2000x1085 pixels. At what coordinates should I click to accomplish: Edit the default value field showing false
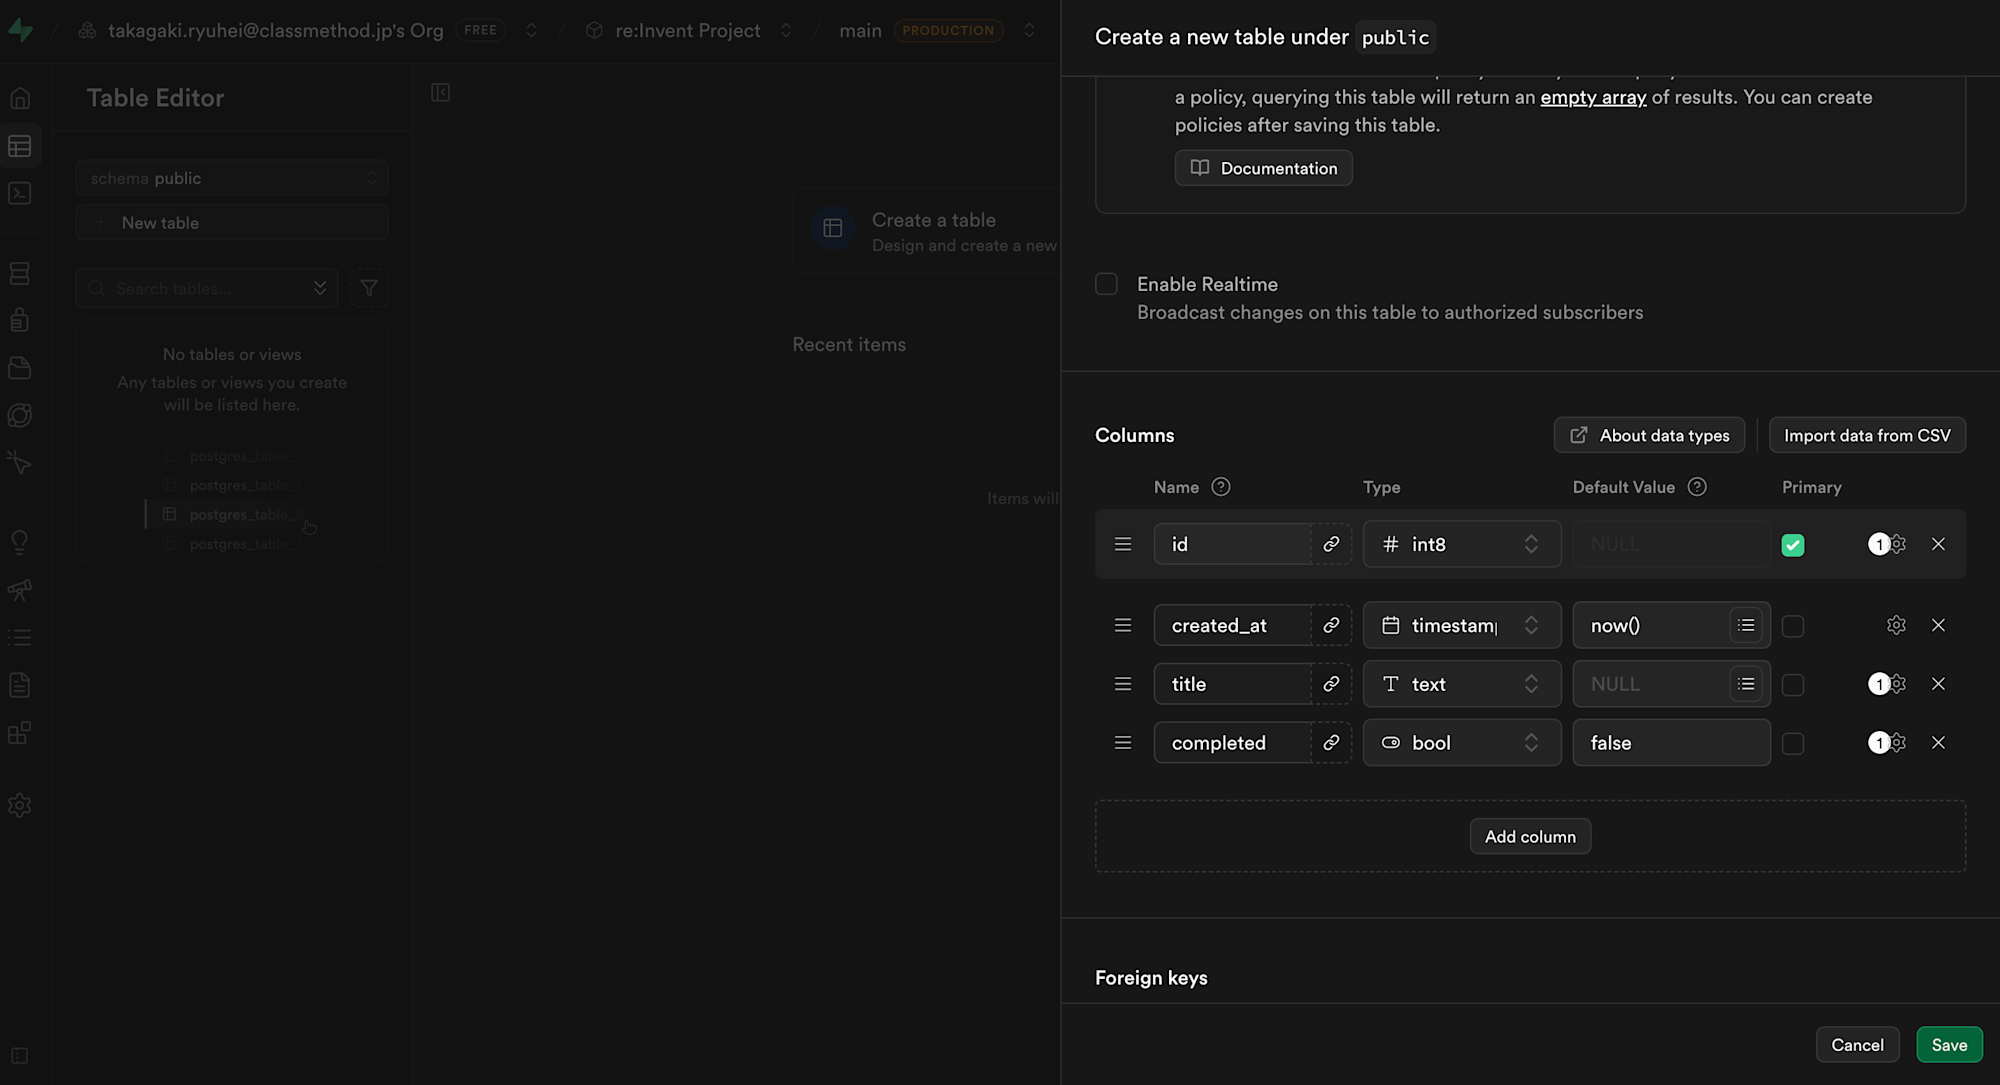click(x=1670, y=743)
